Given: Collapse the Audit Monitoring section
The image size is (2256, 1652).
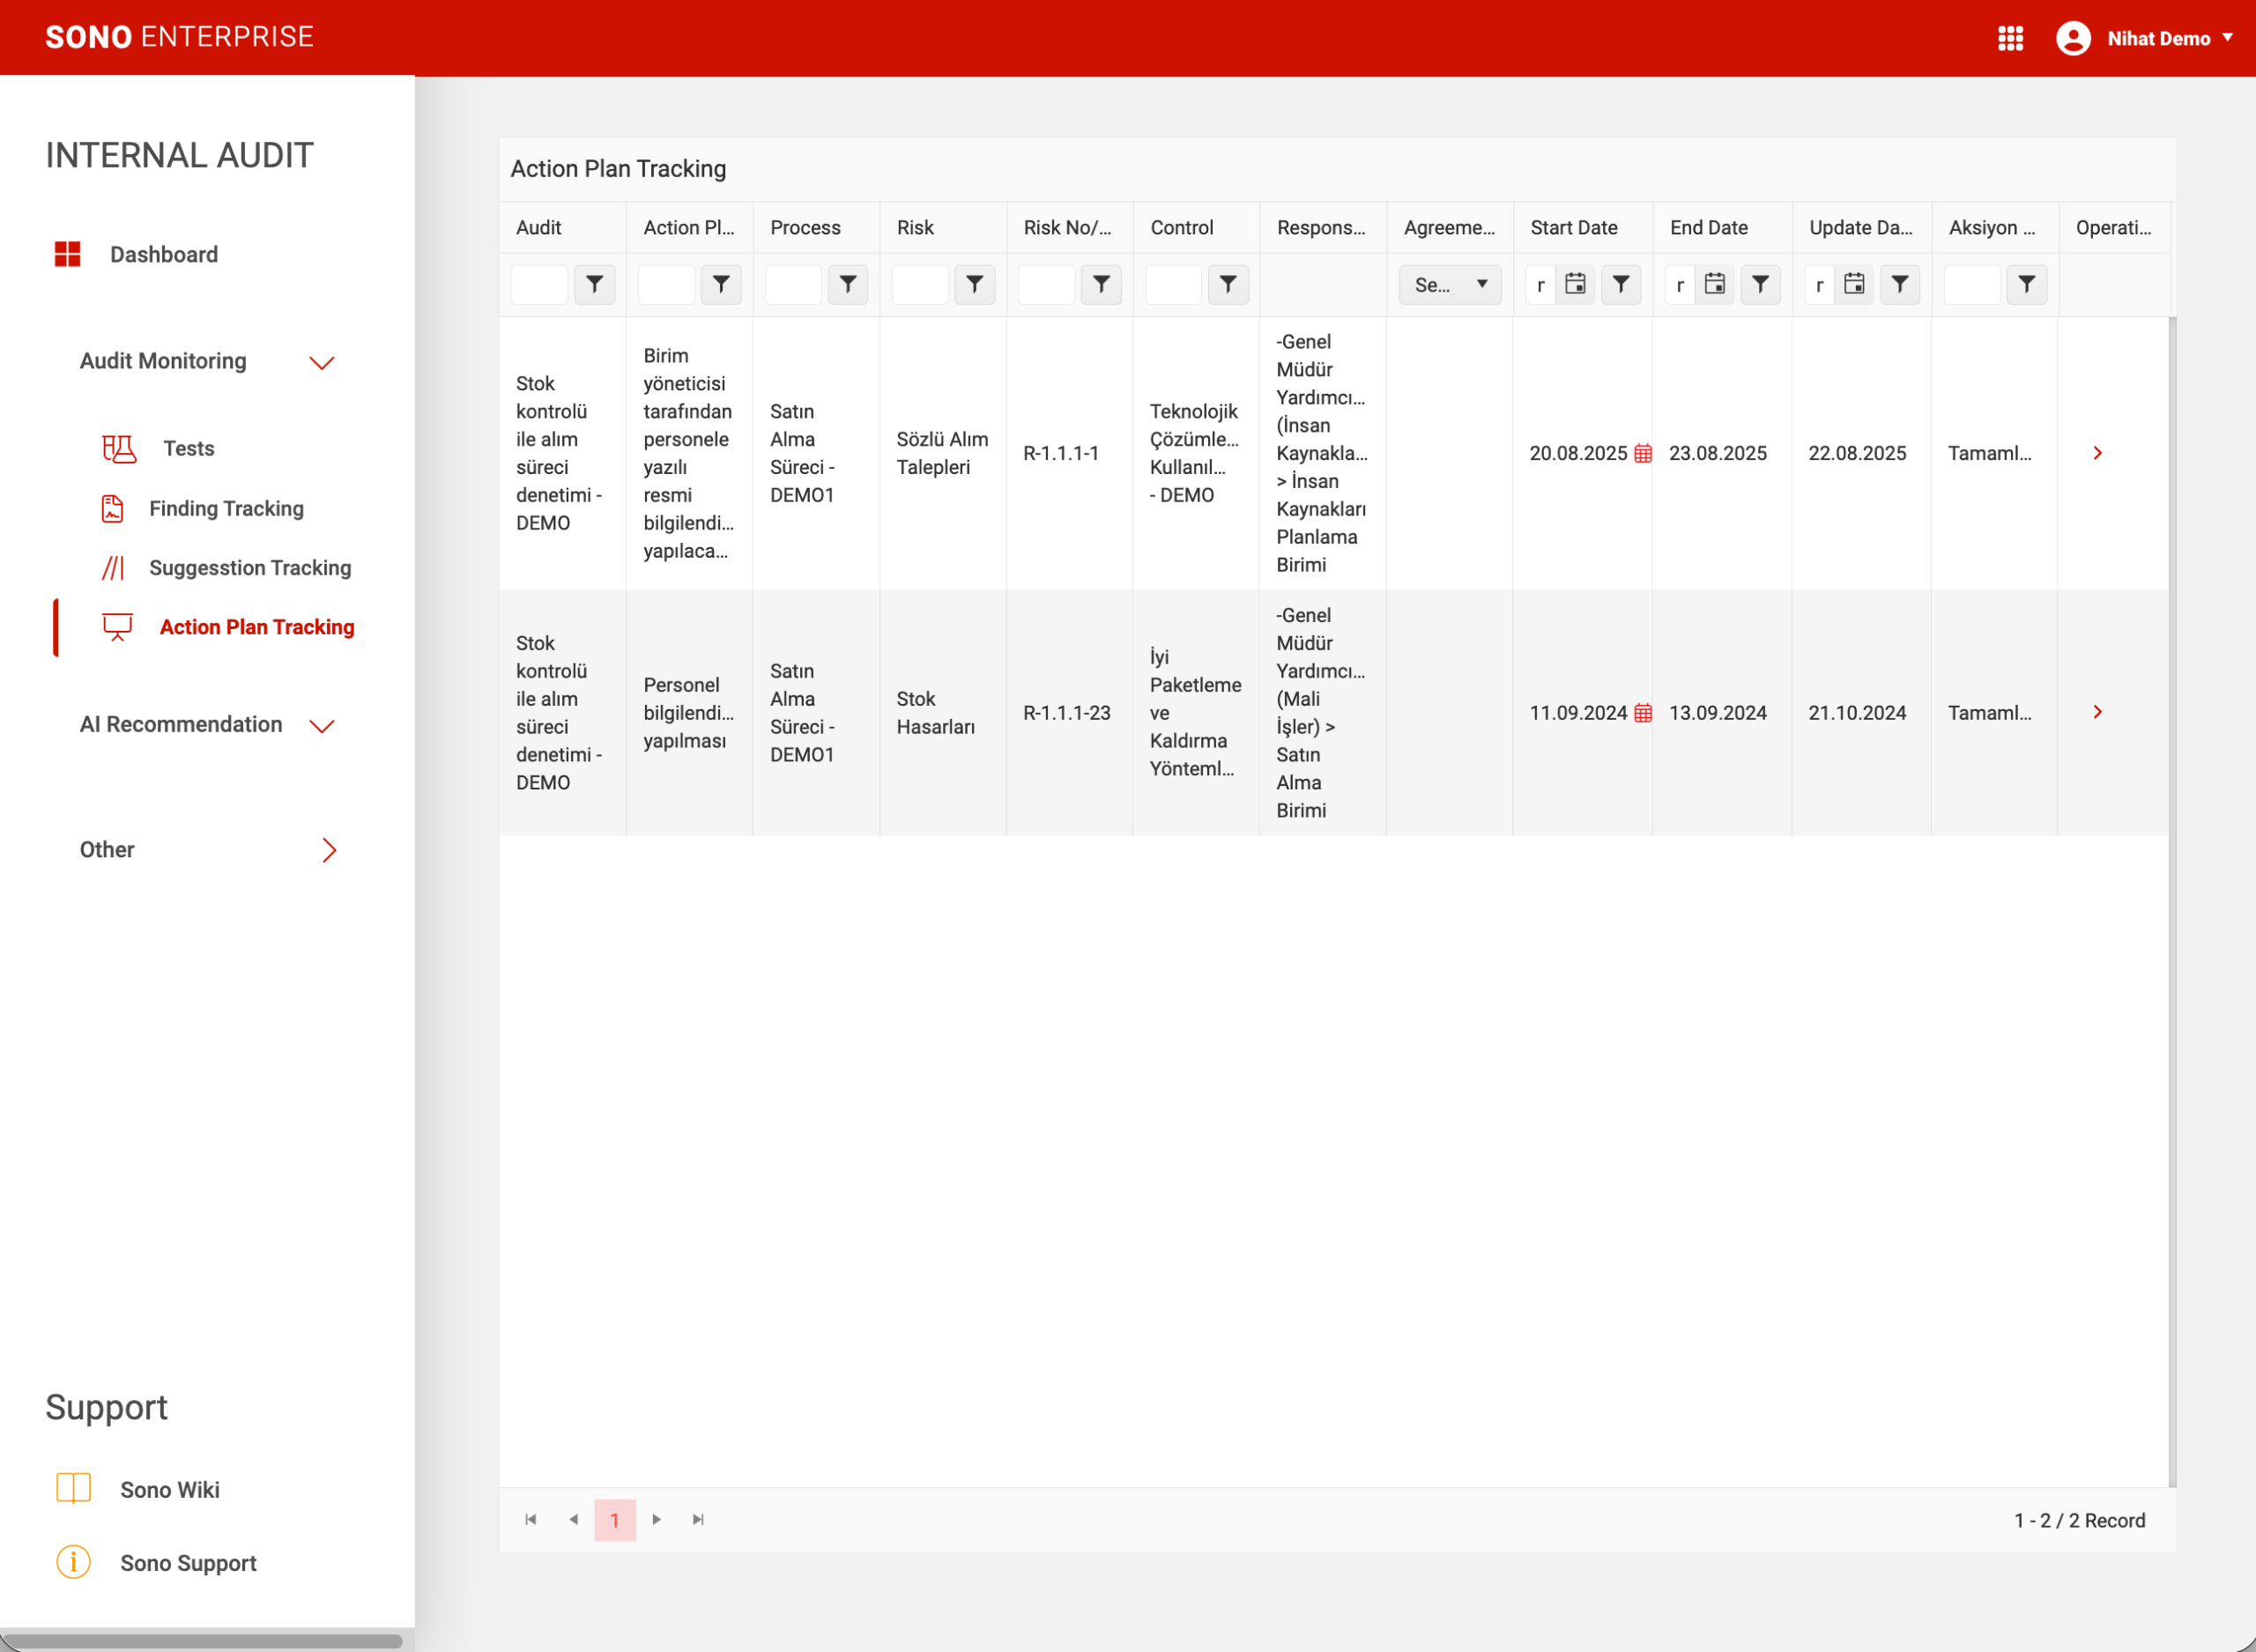Looking at the screenshot, I should [321, 362].
